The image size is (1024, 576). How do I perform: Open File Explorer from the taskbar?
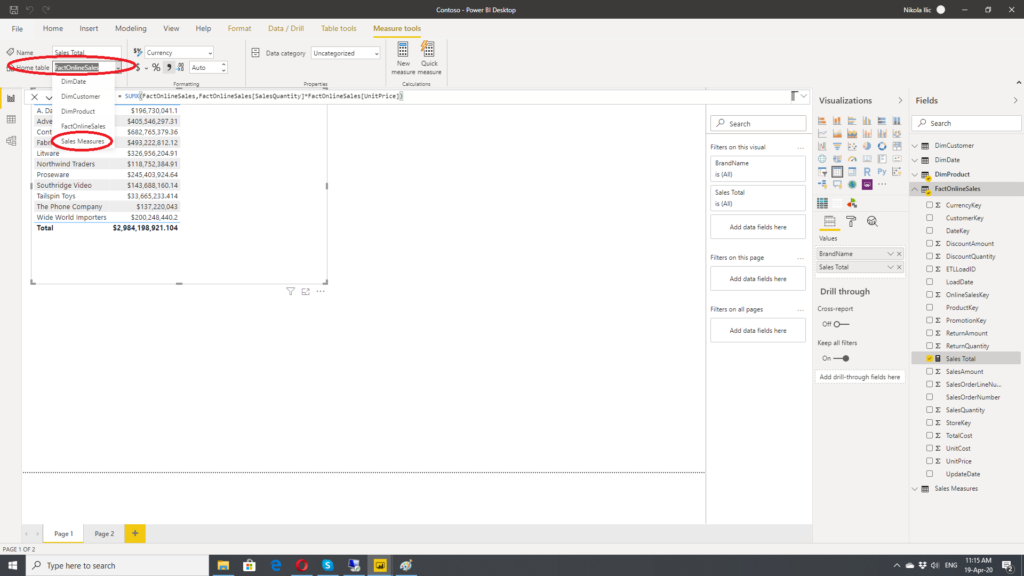(x=223, y=566)
